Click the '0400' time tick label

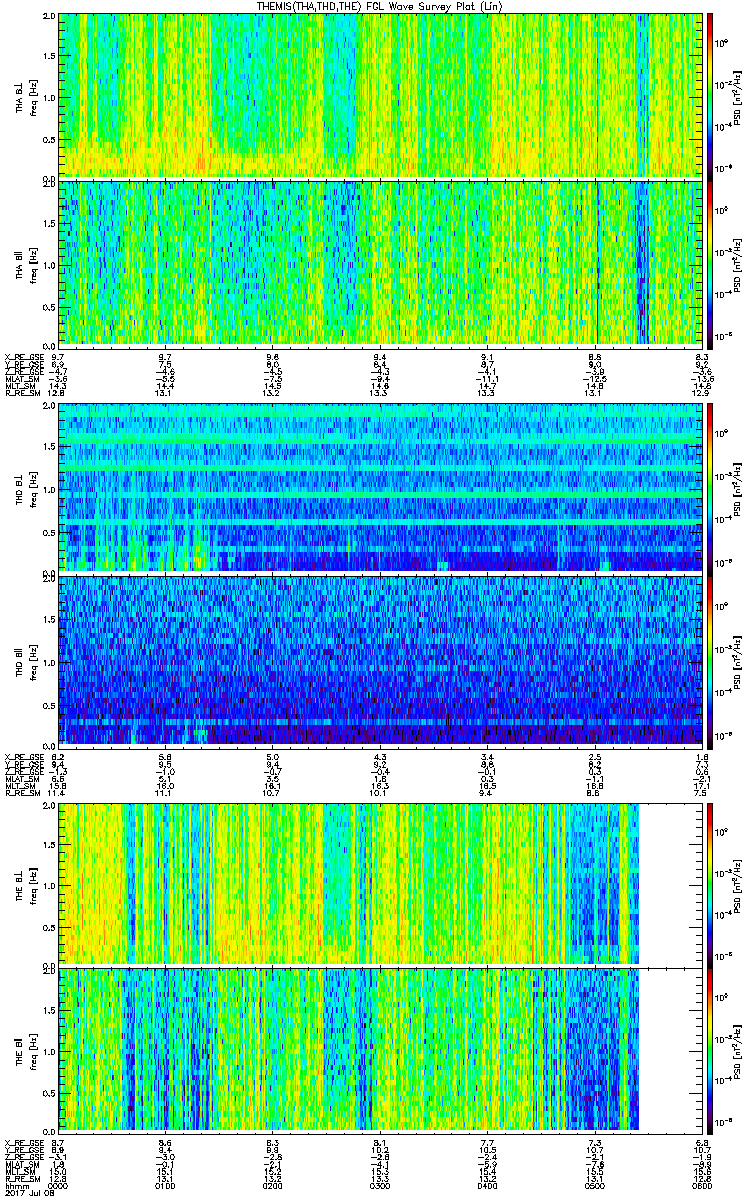pyautogui.click(x=487, y=1184)
